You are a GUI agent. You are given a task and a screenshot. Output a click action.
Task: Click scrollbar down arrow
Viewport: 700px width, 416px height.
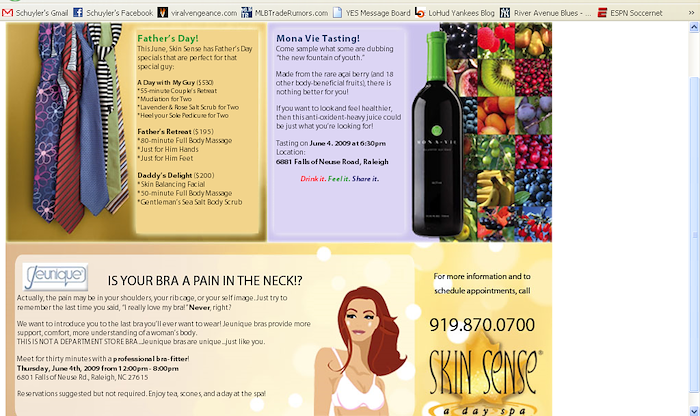tap(694, 411)
